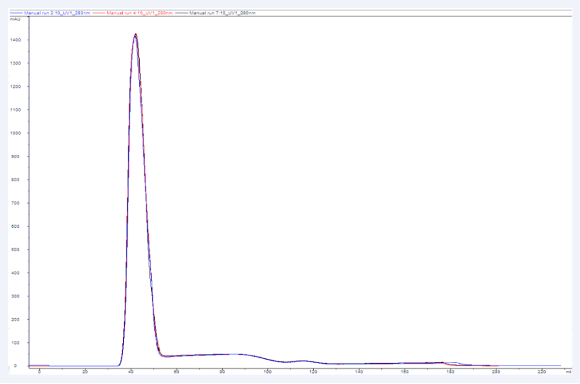Click the 1400 tick label on the y-axis
The height and width of the screenshot is (384, 580).
pyautogui.click(x=16, y=40)
